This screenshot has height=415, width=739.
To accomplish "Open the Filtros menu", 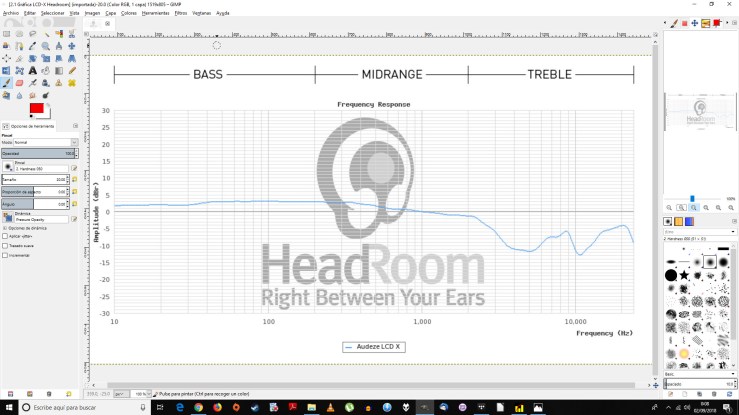I will click(180, 13).
